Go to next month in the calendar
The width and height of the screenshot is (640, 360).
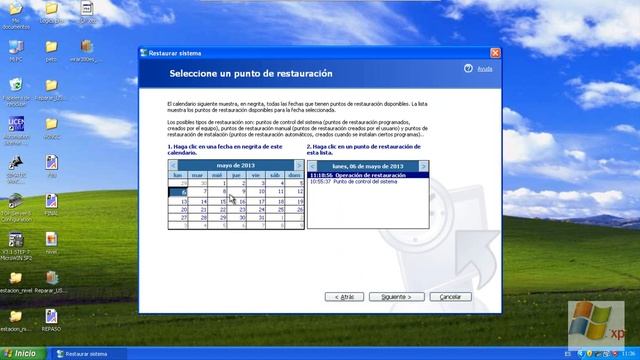click(299, 165)
